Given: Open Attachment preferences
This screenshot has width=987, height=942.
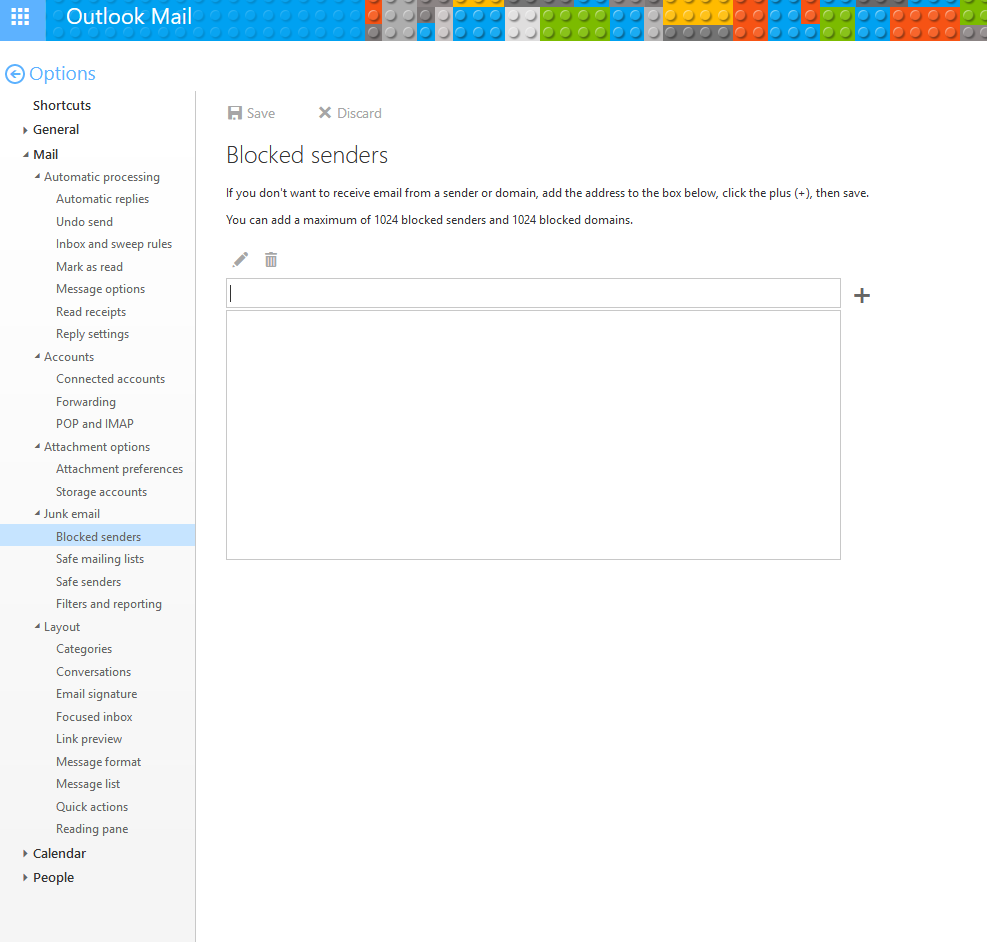Looking at the screenshot, I should pyautogui.click(x=120, y=469).
